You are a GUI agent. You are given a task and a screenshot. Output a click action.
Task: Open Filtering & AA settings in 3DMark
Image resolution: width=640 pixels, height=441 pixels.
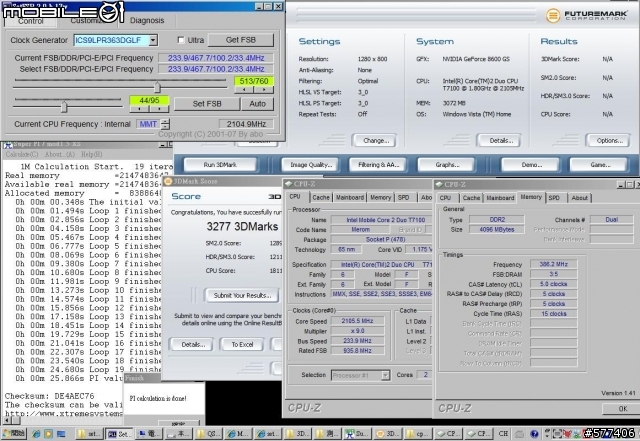pos(378,165)
